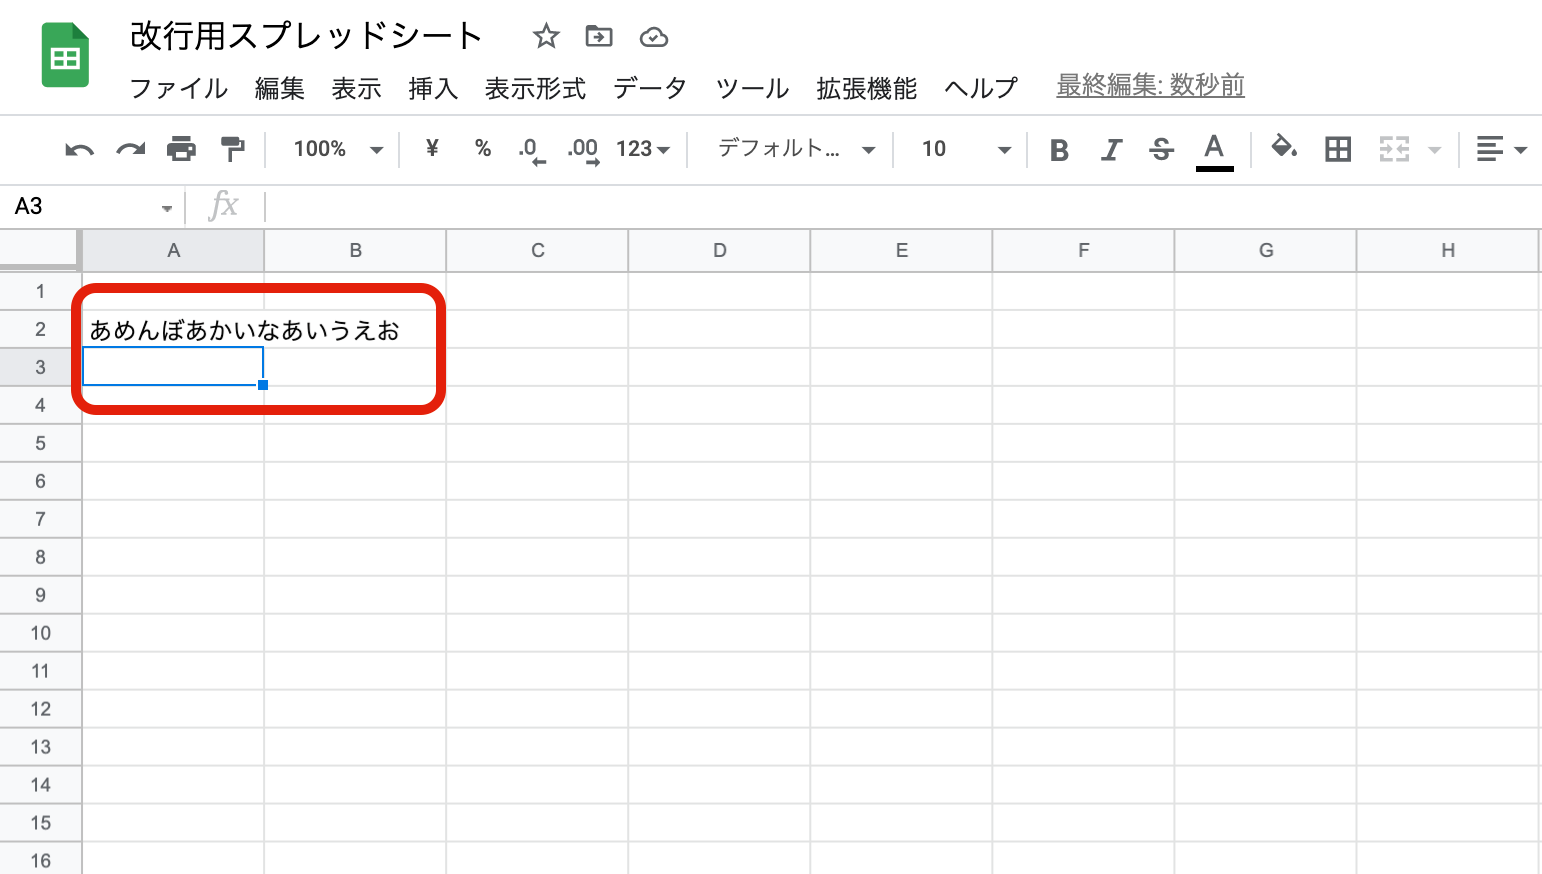The height and width of the screenshot is (874, 1542).
Task: Open the fill color bucket
Action: pyautogui.click(x=1284, y=148)
